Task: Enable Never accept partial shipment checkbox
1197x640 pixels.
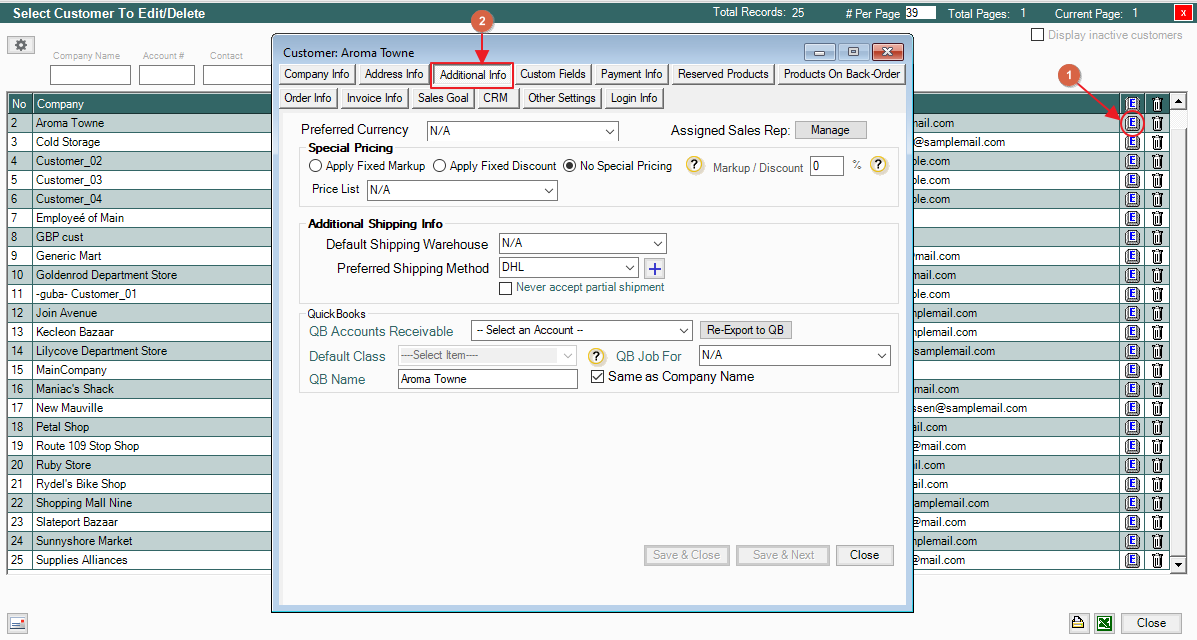Action: click(x=506, y=288)
